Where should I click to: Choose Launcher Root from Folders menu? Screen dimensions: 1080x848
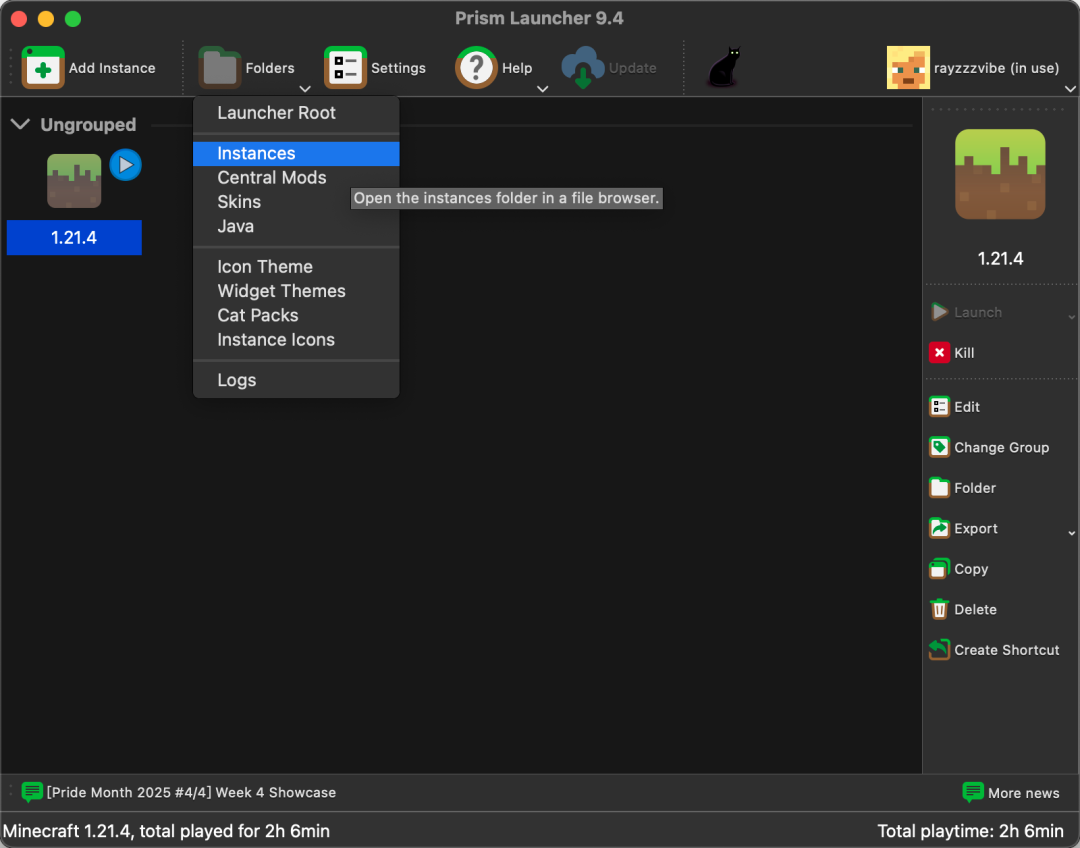(x=296, y=113)
